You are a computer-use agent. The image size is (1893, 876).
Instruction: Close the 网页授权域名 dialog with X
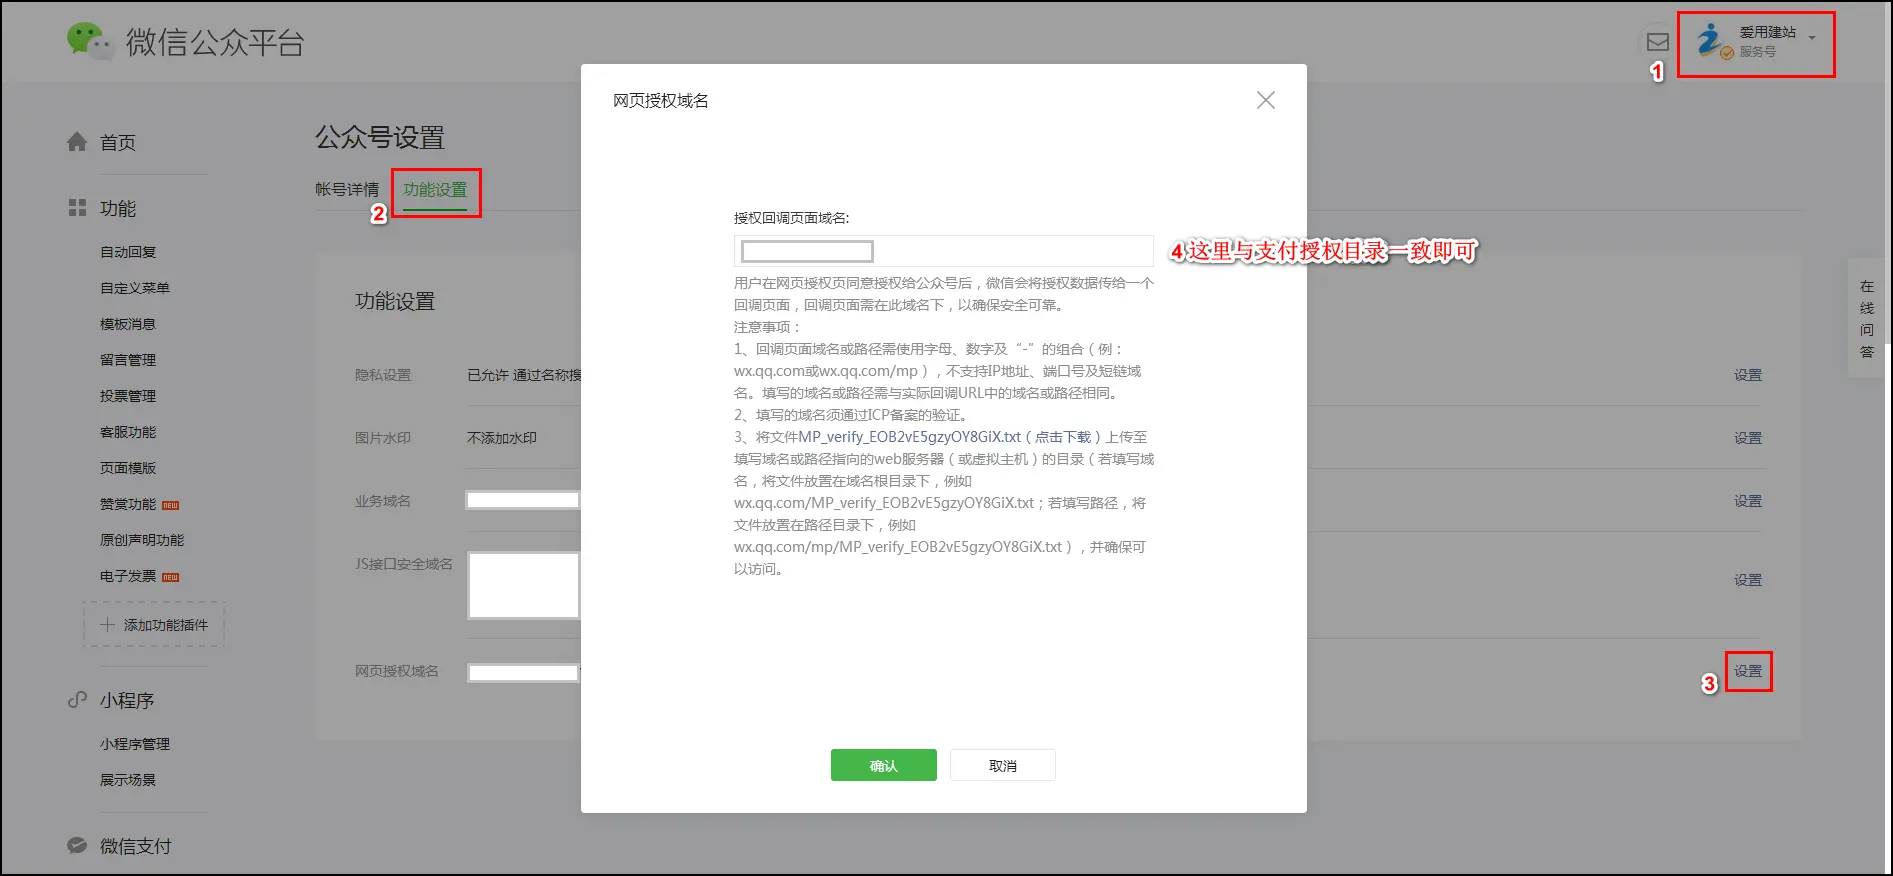1265,100
